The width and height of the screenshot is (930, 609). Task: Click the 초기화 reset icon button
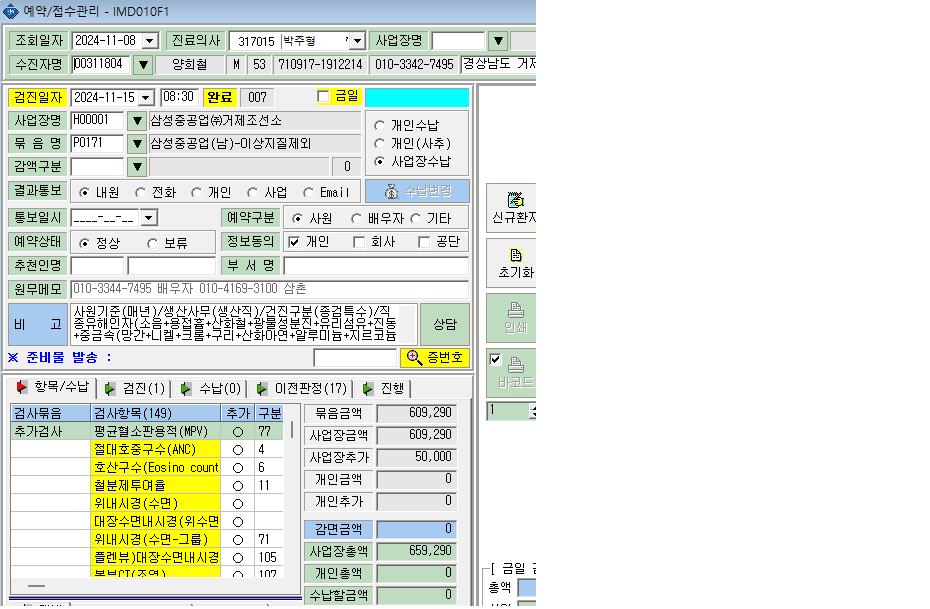point(515,255)
